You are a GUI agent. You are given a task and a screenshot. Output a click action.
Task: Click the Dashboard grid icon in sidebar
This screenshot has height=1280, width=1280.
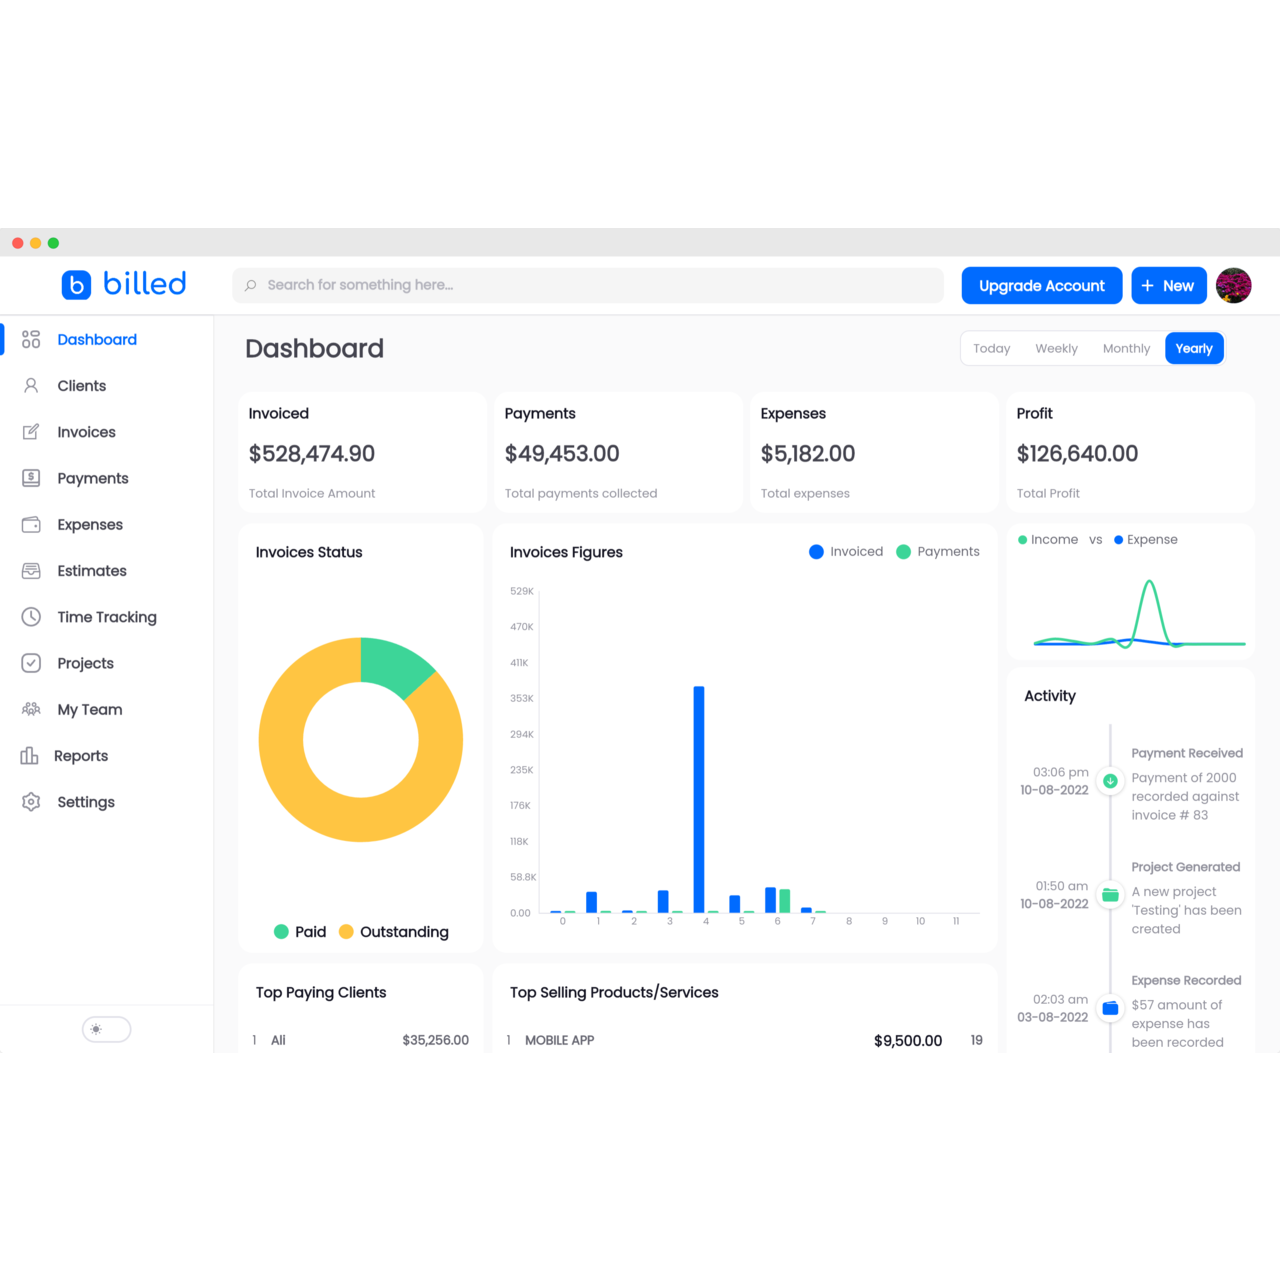pos(31,340)
